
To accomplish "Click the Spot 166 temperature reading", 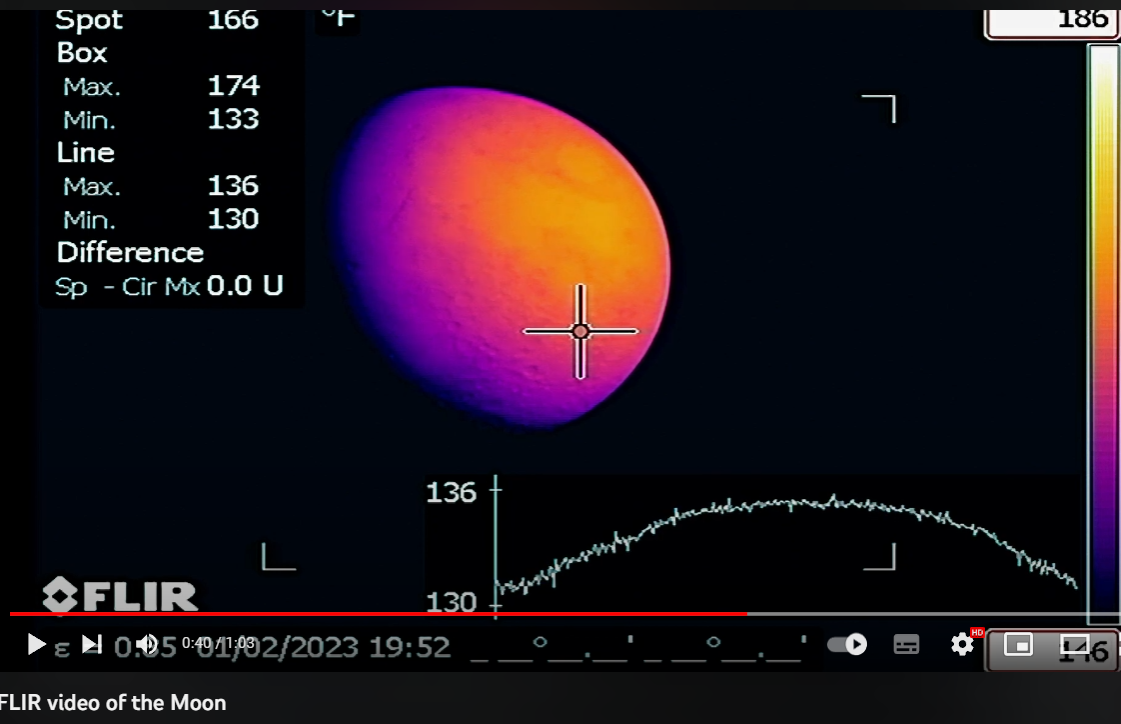I will [157, 19].
